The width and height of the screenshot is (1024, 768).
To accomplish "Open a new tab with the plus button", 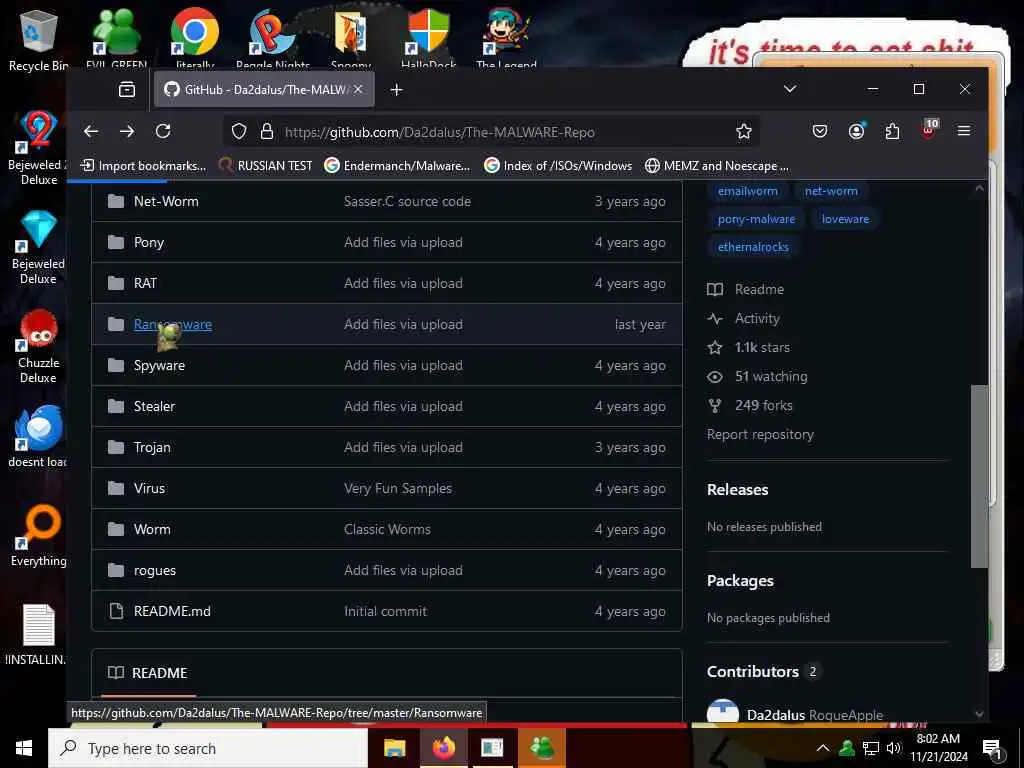I will coord(396,89).
